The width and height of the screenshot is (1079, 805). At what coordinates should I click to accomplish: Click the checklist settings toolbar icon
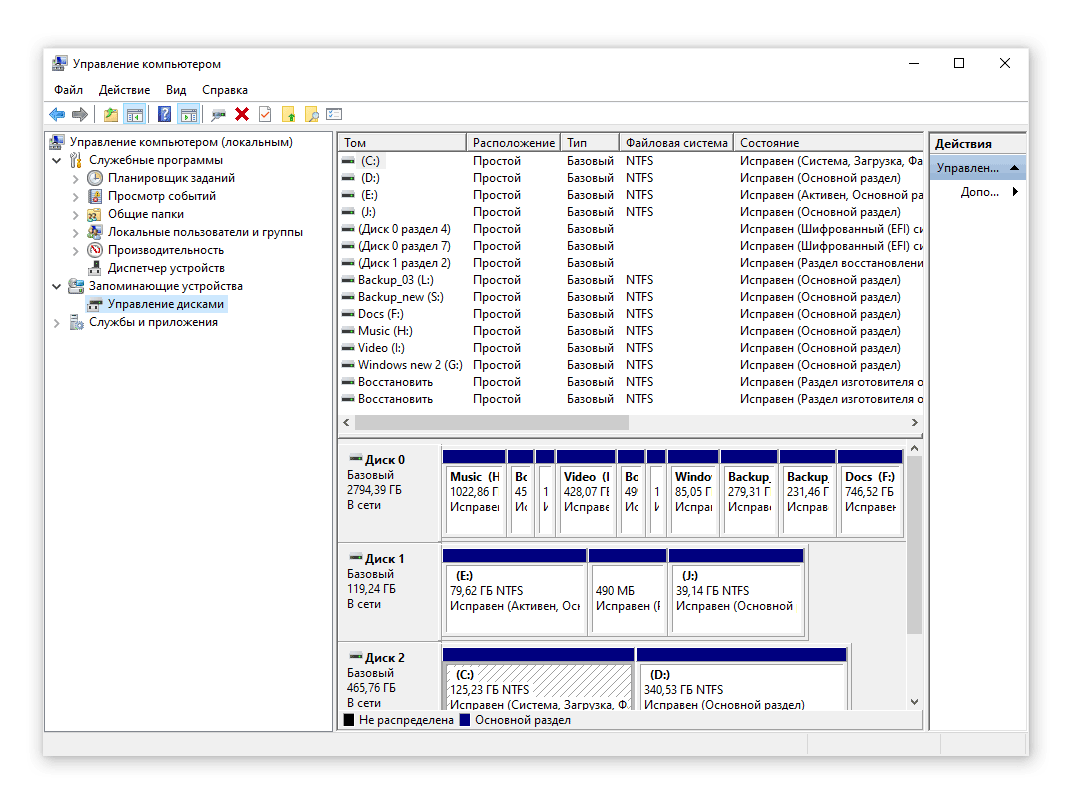[334, 114]
